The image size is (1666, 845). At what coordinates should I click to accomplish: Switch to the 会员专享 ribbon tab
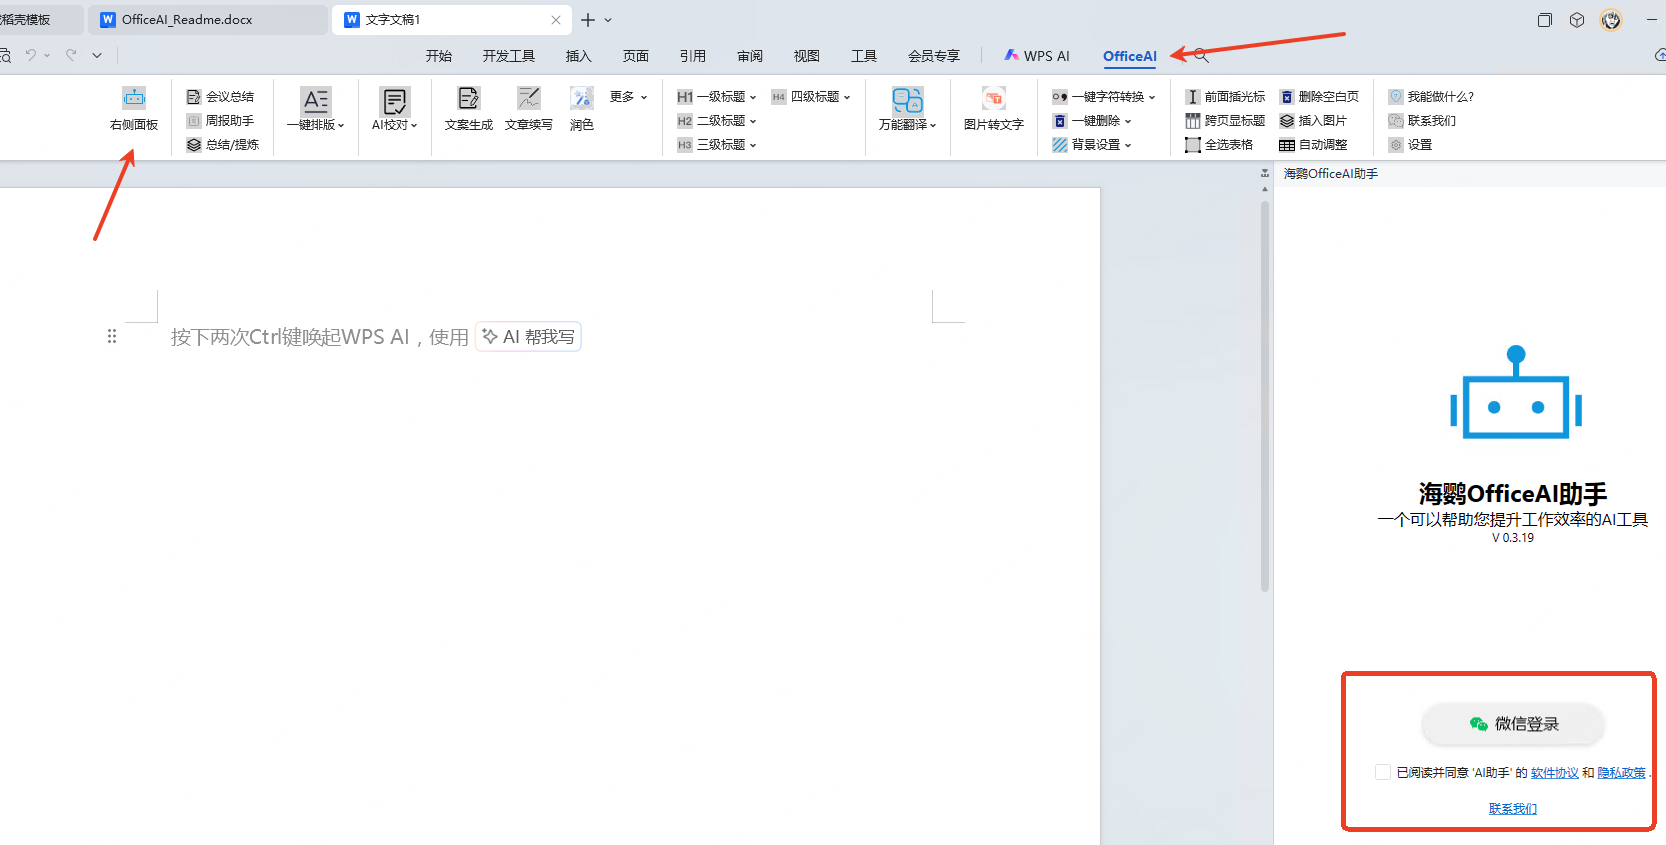point(934,56)
